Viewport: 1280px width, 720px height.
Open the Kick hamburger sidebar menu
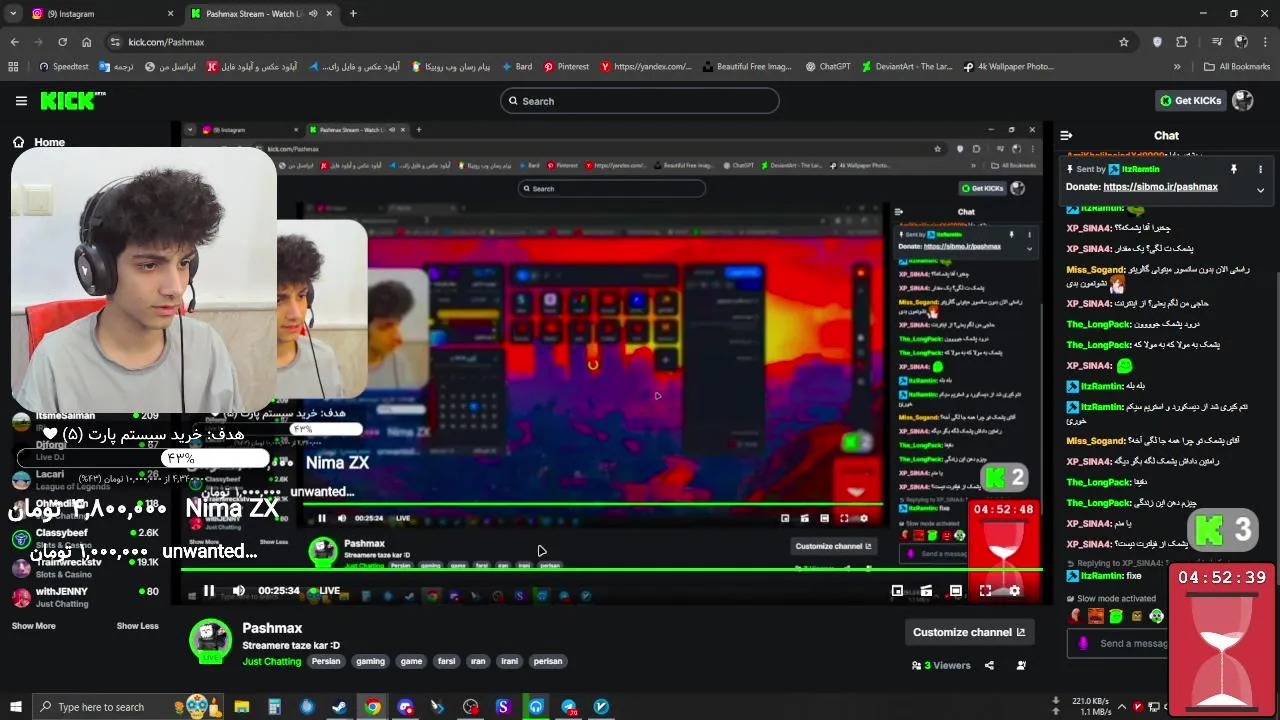[x=21, y=101]
